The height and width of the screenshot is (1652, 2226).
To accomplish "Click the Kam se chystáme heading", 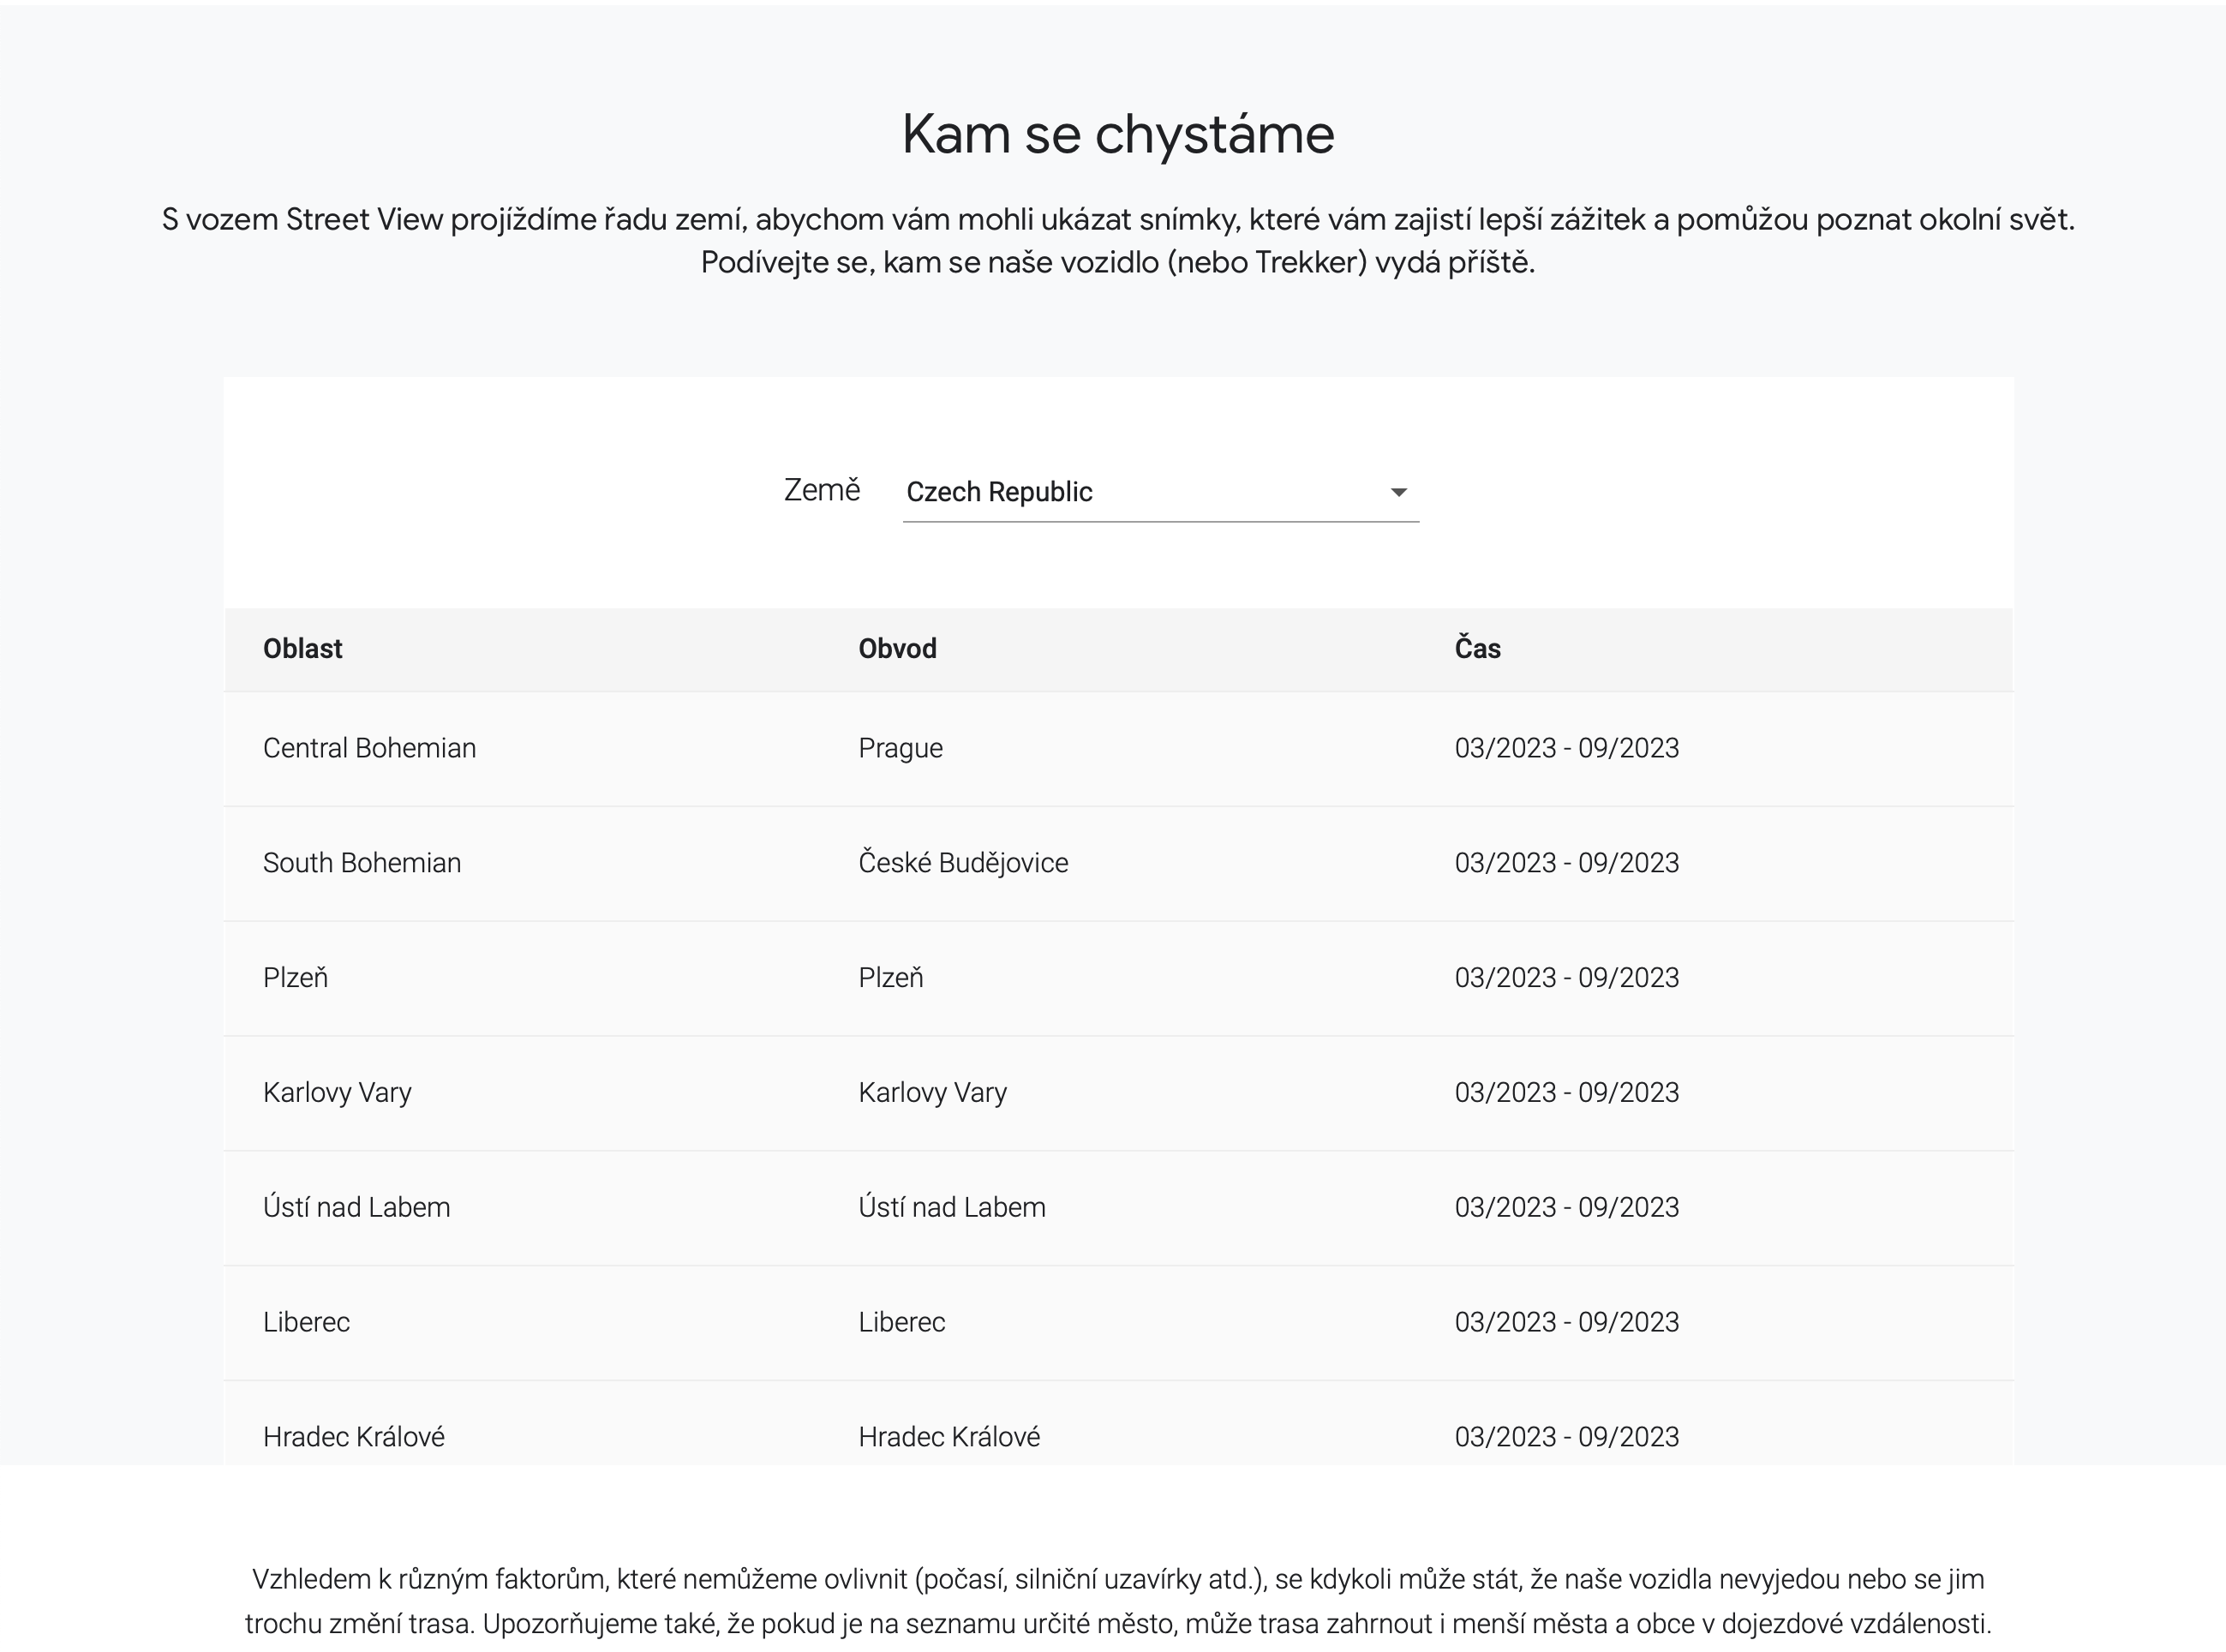I will click(x=1117, y=134).
